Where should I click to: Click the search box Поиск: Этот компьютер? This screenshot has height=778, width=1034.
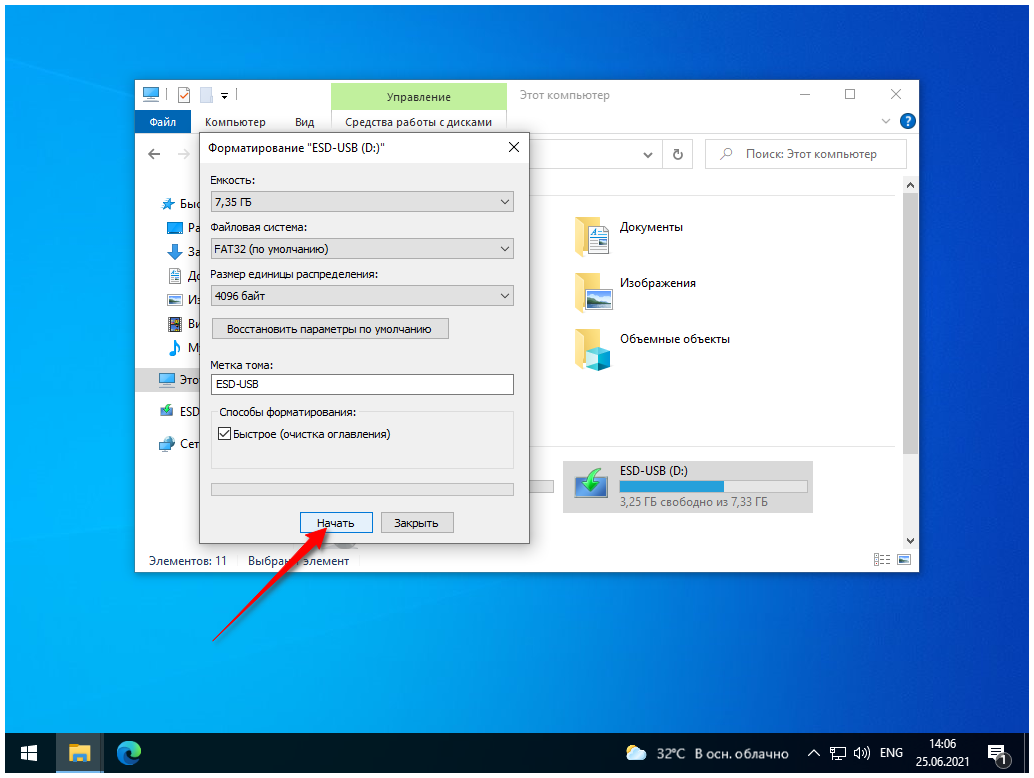(806, 154)
